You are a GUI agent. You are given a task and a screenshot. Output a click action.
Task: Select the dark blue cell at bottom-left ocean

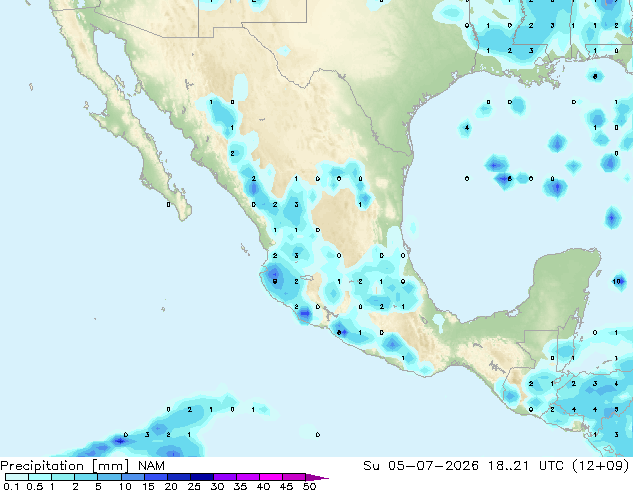click(120, 441)
